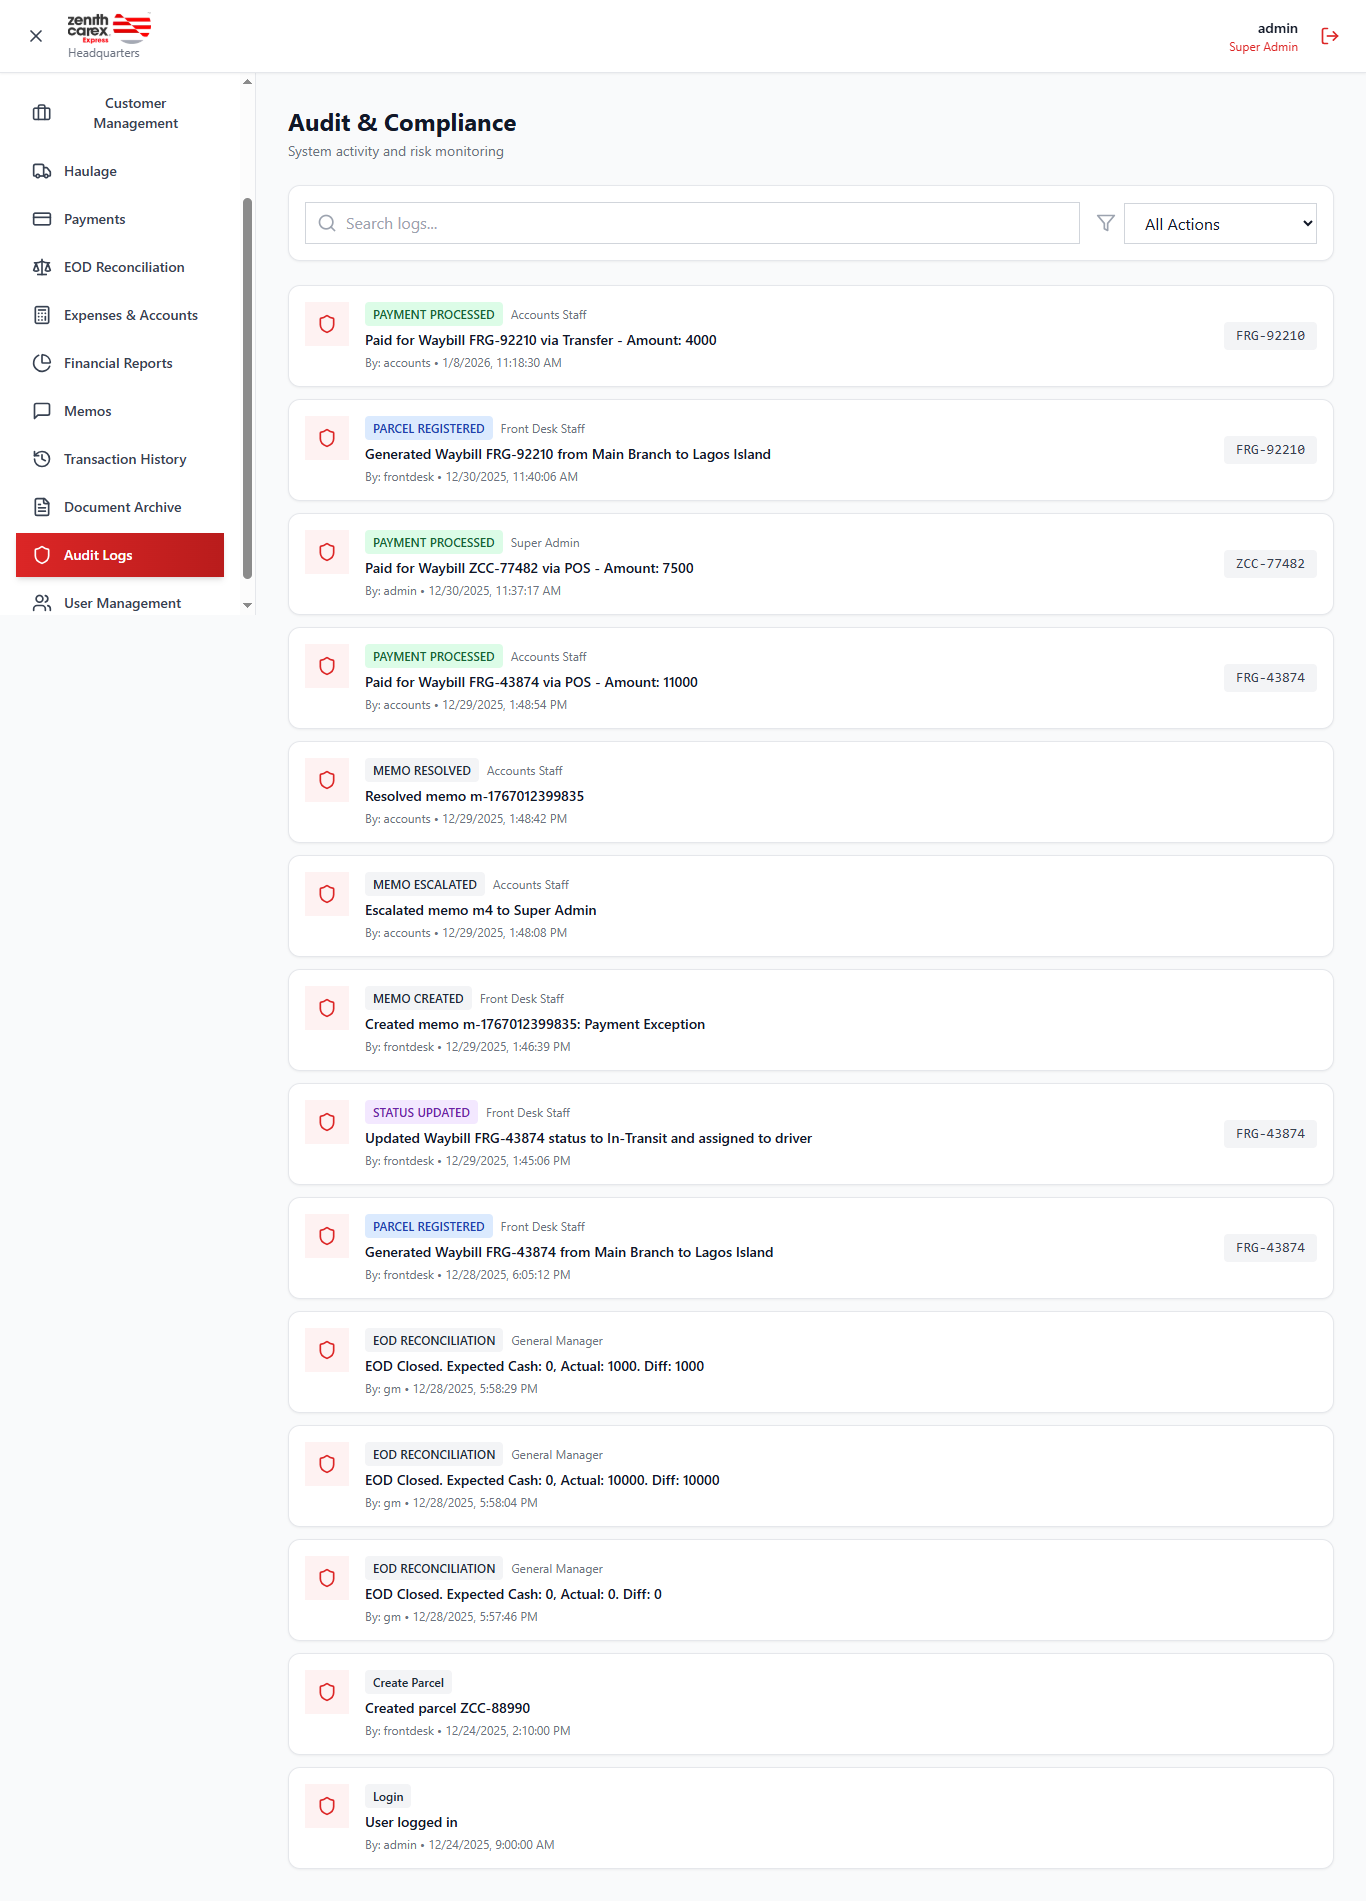This screenshot has width=1366, height=1901.
Task: Click the EOD Reconciliation scales icon
Action: [x=42, y=267]
